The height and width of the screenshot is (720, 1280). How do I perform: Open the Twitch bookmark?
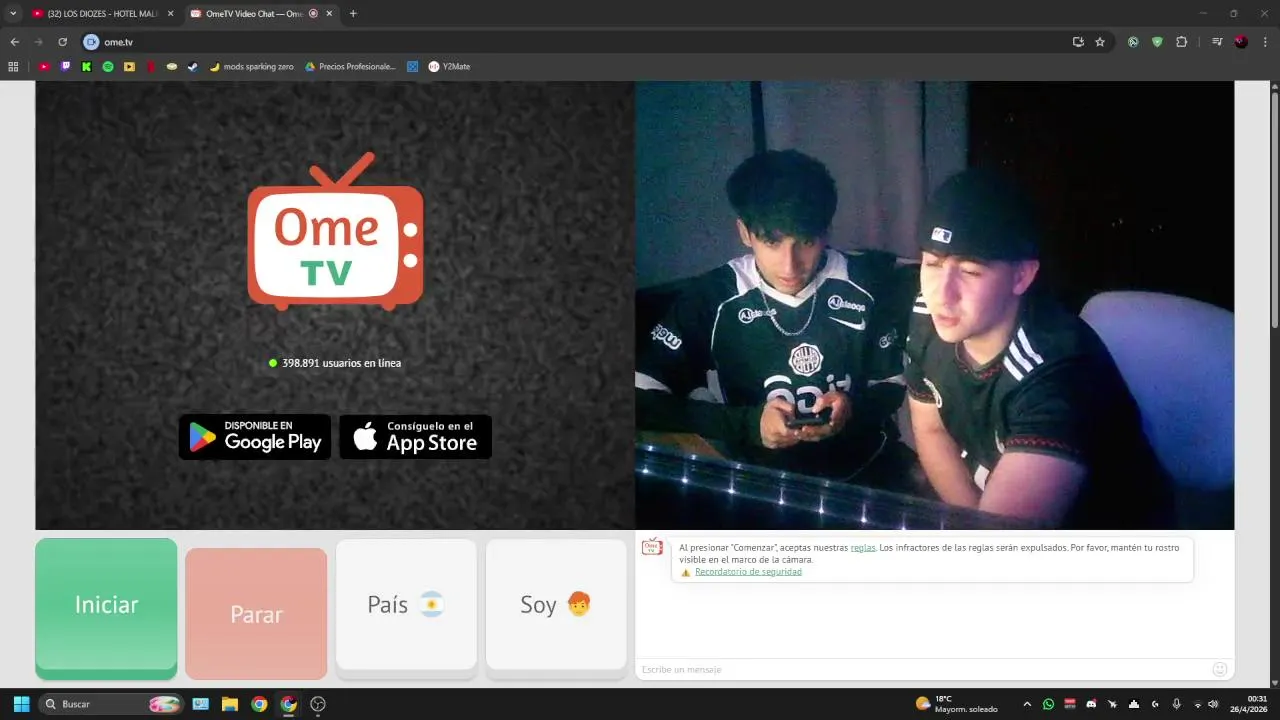pyautogui.click(x=65, y=66)
